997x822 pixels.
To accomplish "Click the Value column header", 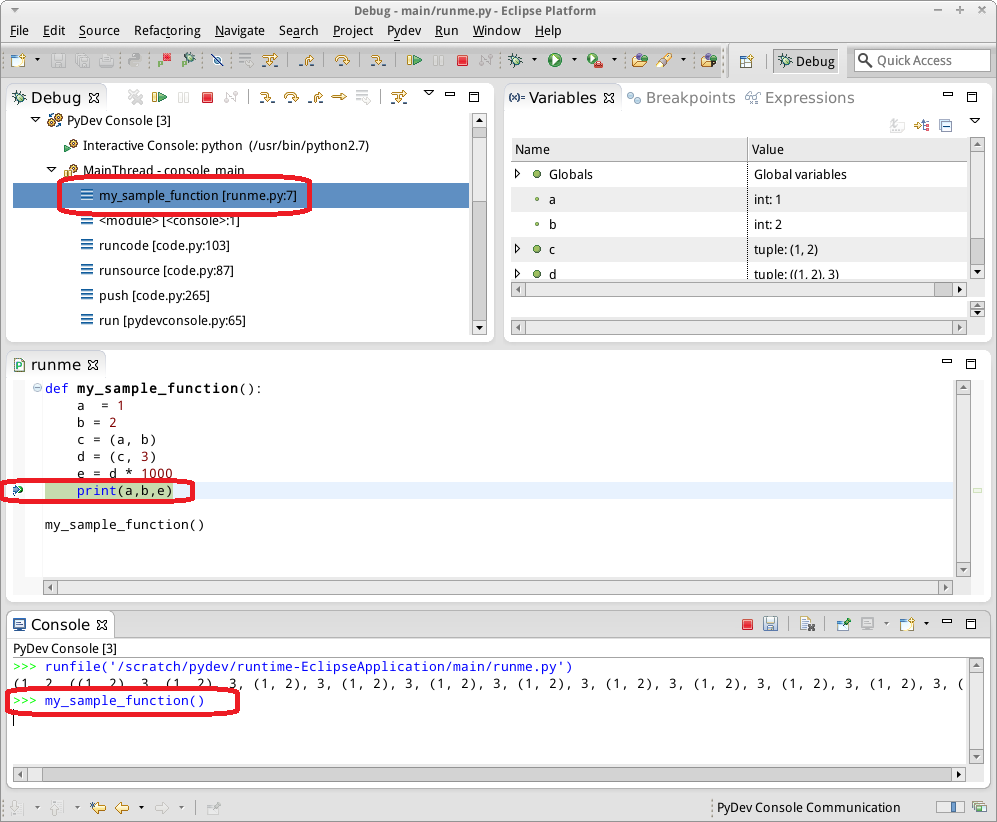I will click(857, 149).
